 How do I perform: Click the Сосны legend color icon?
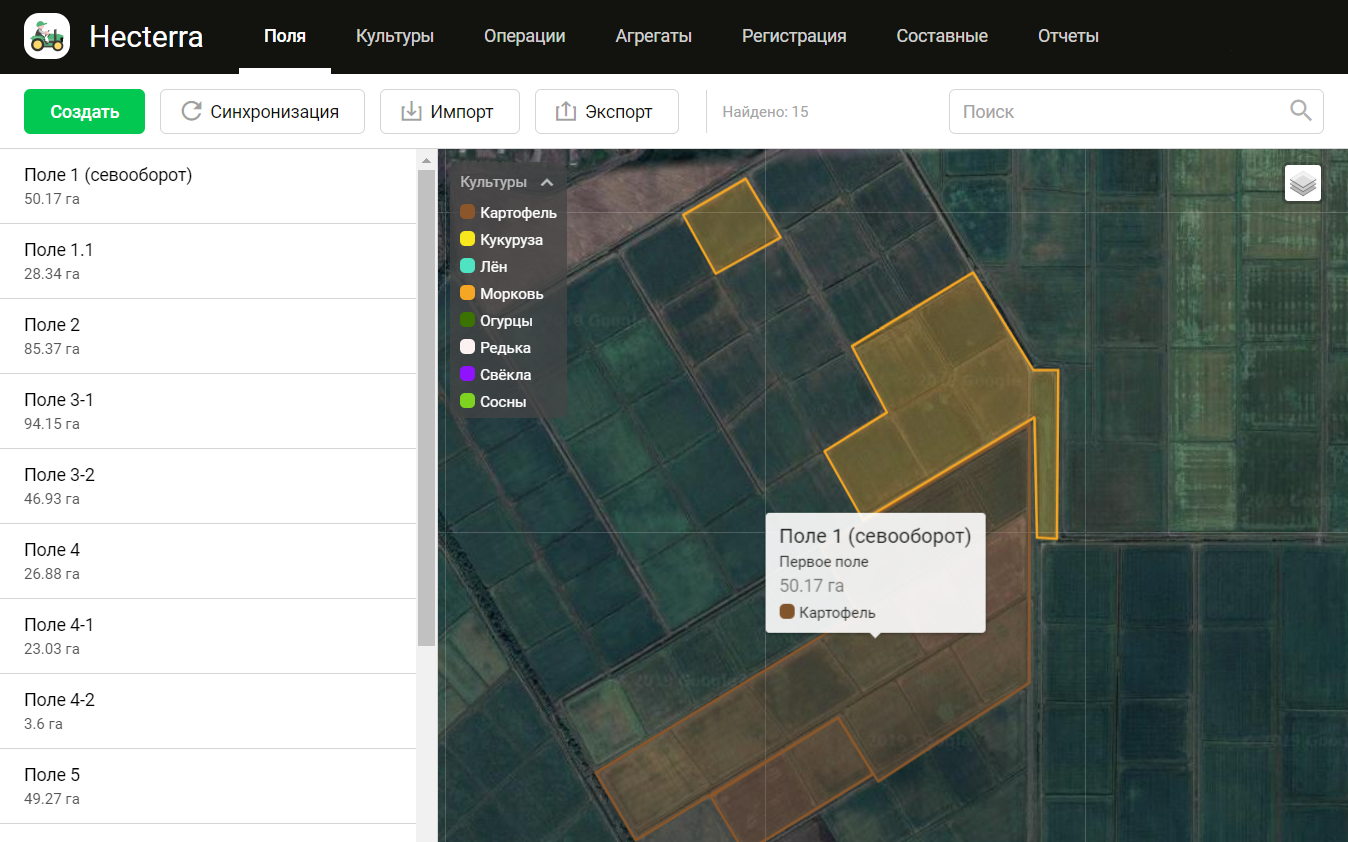point(467,401)
